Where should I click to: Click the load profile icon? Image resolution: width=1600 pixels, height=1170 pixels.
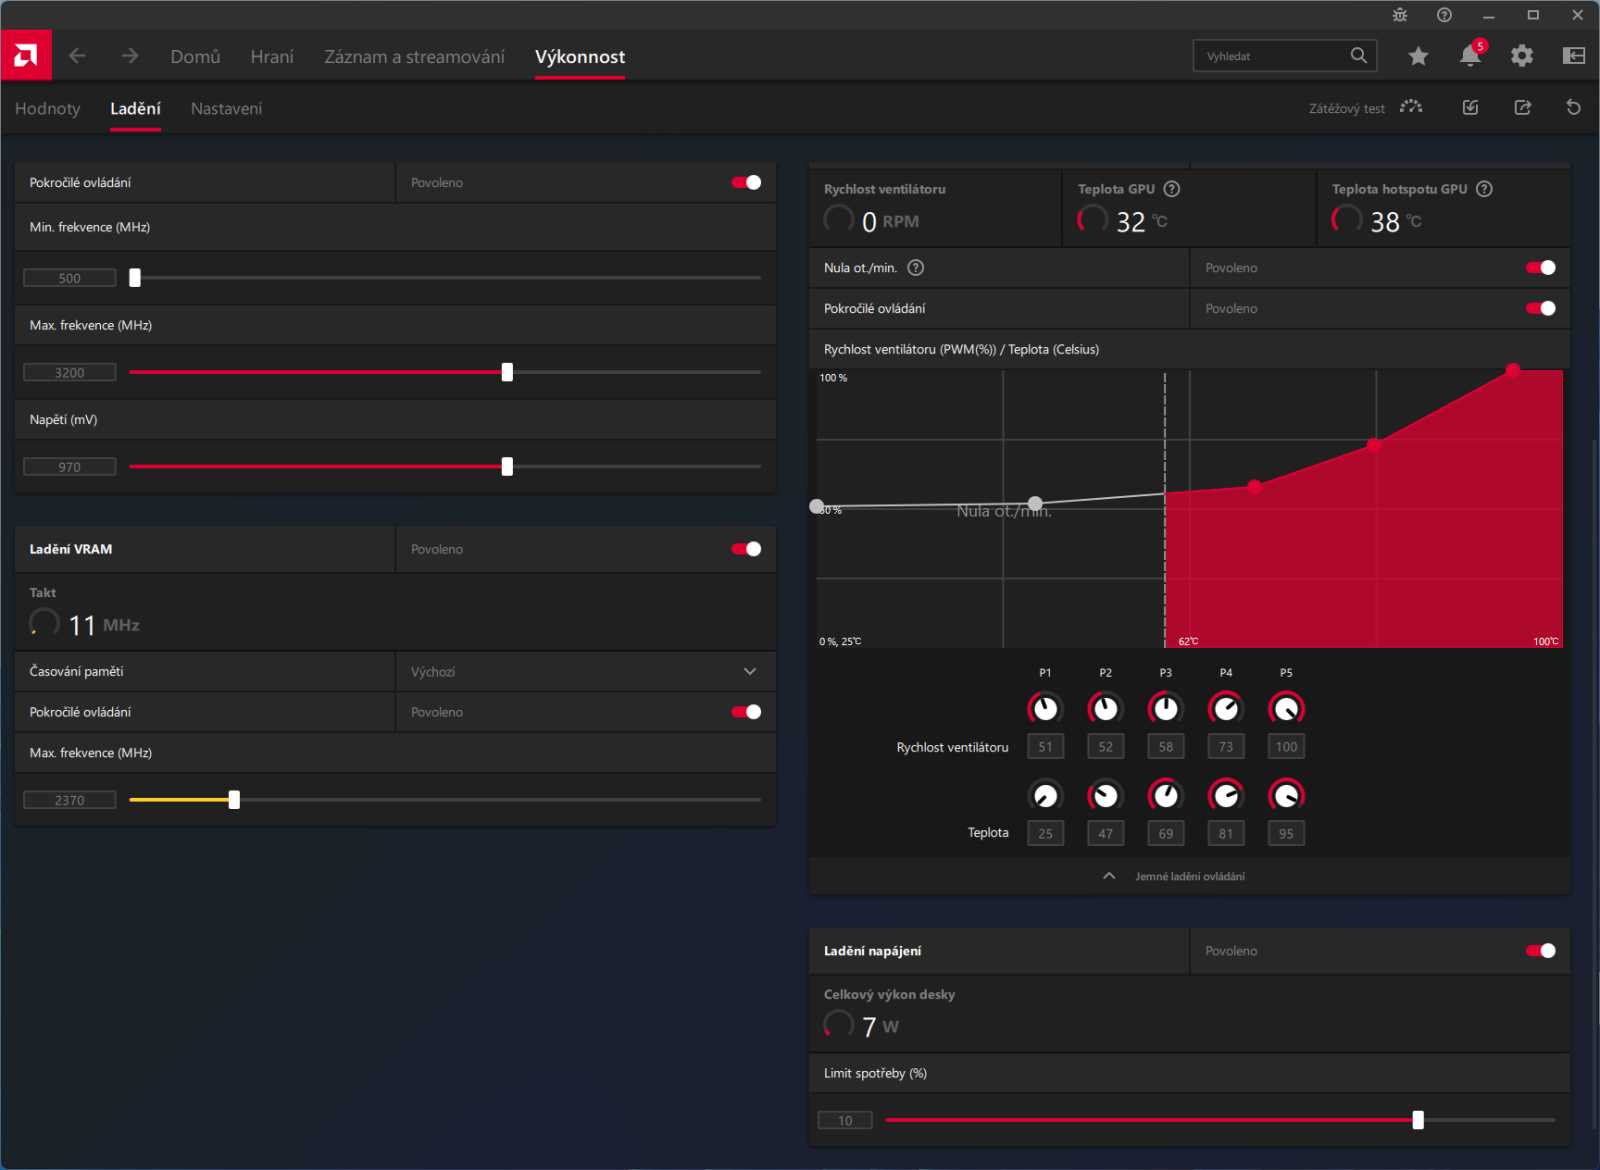click(1470, 107)
